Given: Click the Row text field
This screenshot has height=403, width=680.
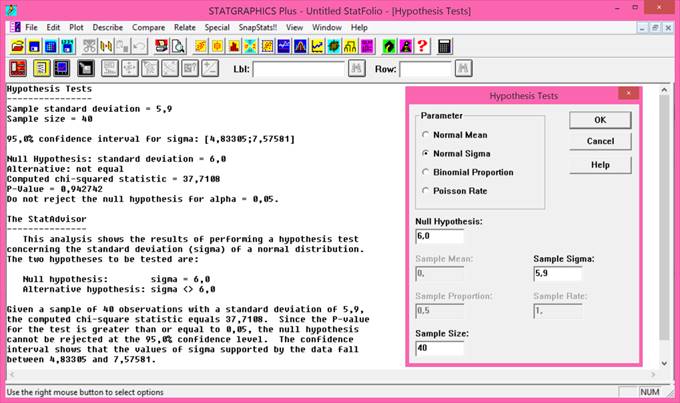Looking at the screenshot, I should (x=425, y=69).
